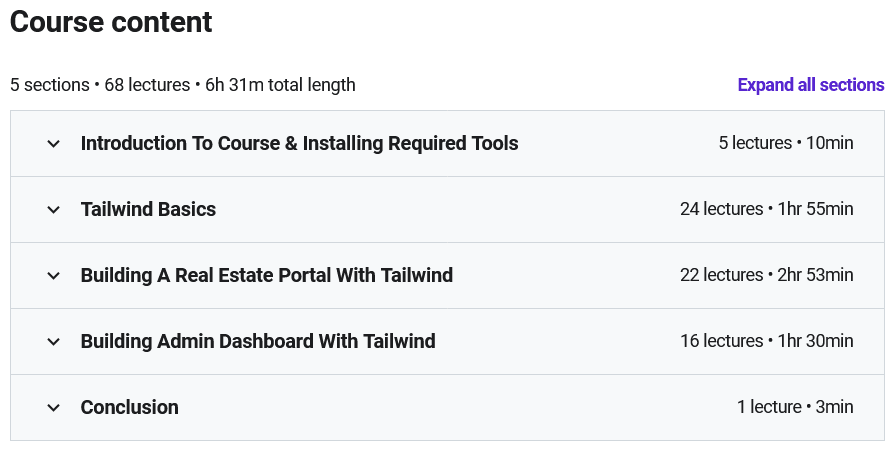Open the Admin Dashboard section via chevron
Image resolution: width=895 pixels, height=452 pixels.
pyautogui.click(x=54, y=342)
